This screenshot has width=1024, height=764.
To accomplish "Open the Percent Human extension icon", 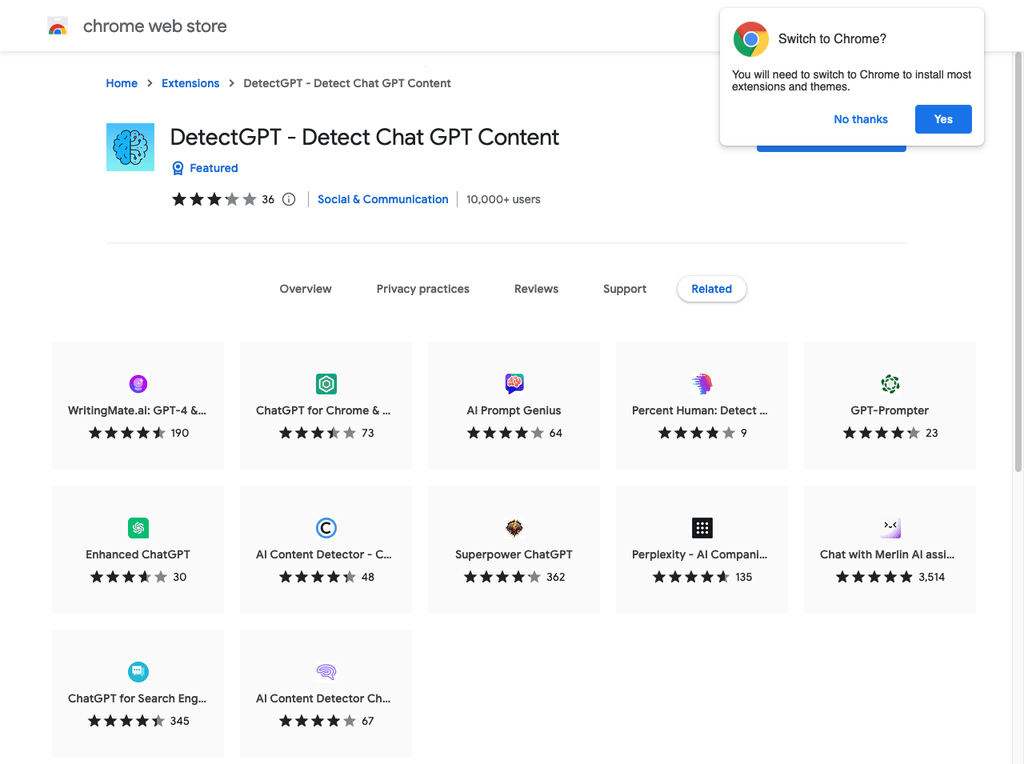I will click(701, 383).
